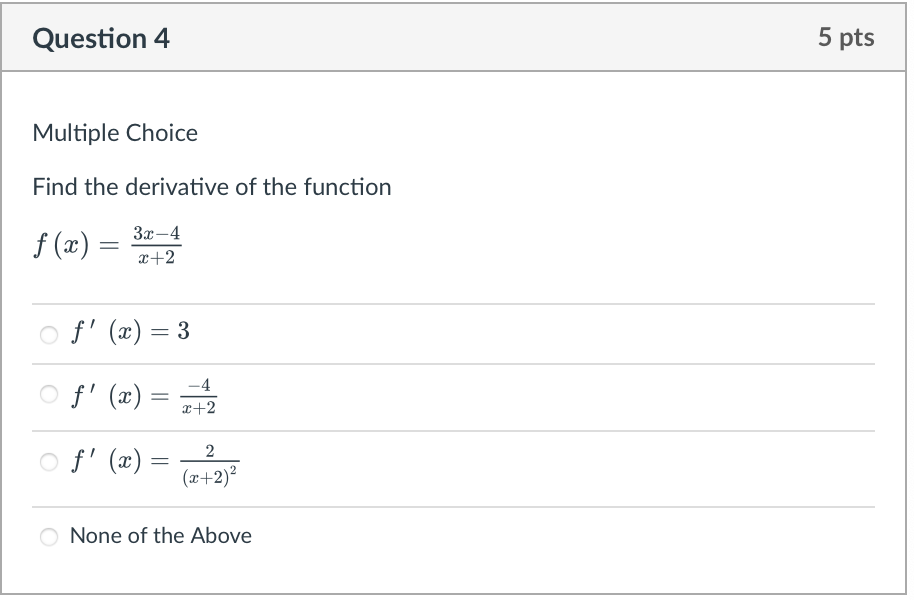Screen dimensions: 914x600
Task: Click the word Above in the last option
Action: 222,536
